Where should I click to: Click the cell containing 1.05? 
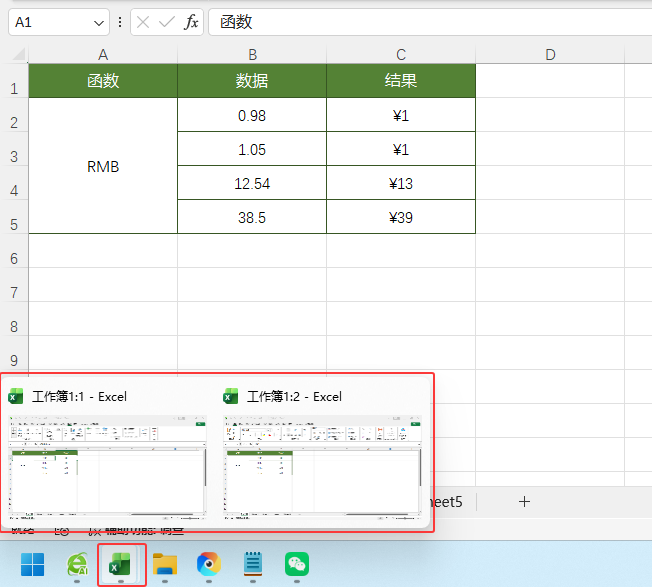pyautogui.click(x=252, y=149)
